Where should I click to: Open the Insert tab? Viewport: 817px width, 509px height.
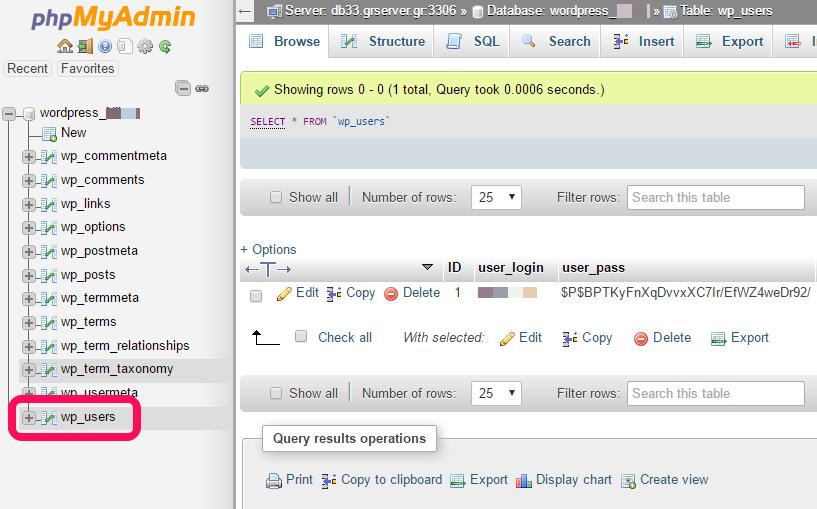643,42
